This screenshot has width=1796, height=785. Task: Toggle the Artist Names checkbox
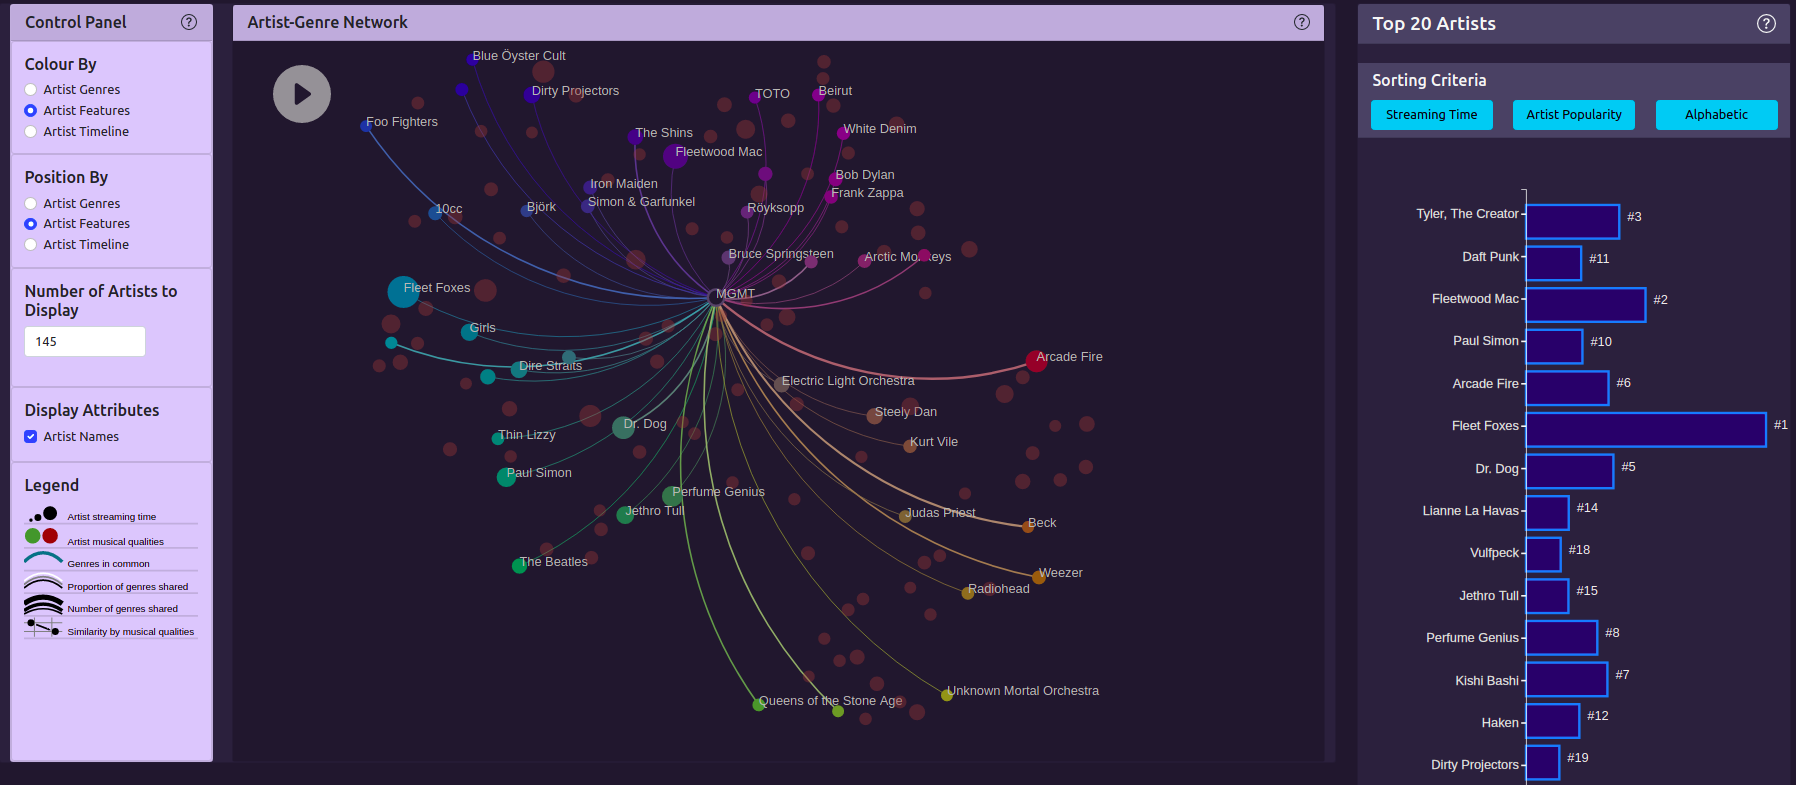[31, 437]
